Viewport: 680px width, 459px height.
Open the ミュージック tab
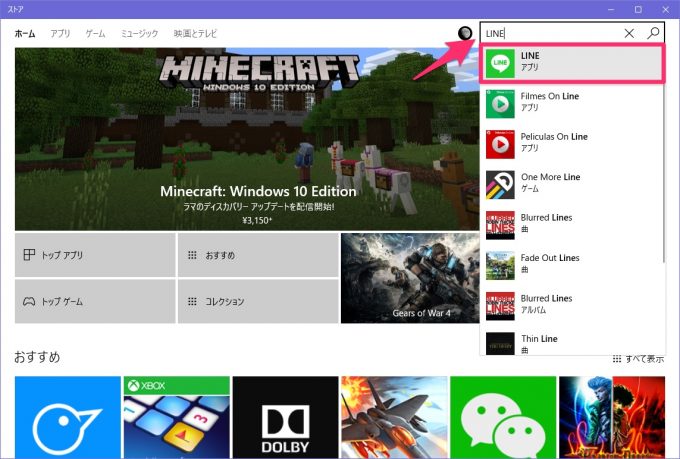[x=140, y=33]
